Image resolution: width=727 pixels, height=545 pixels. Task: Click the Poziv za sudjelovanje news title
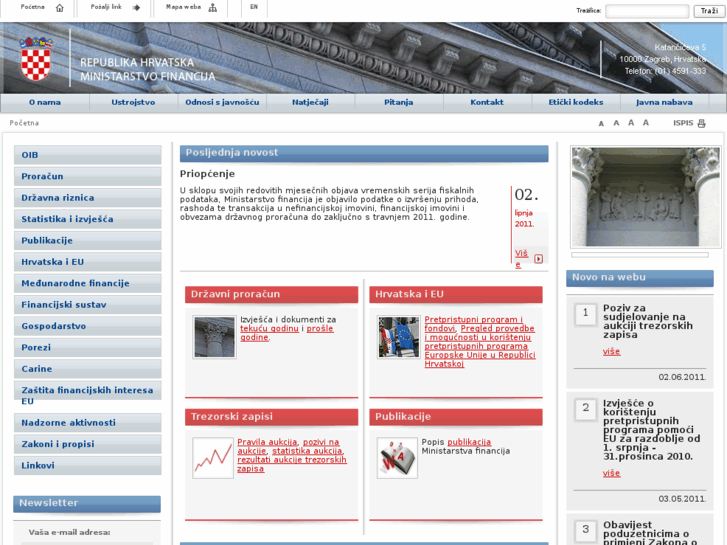[x=648, y=321]
